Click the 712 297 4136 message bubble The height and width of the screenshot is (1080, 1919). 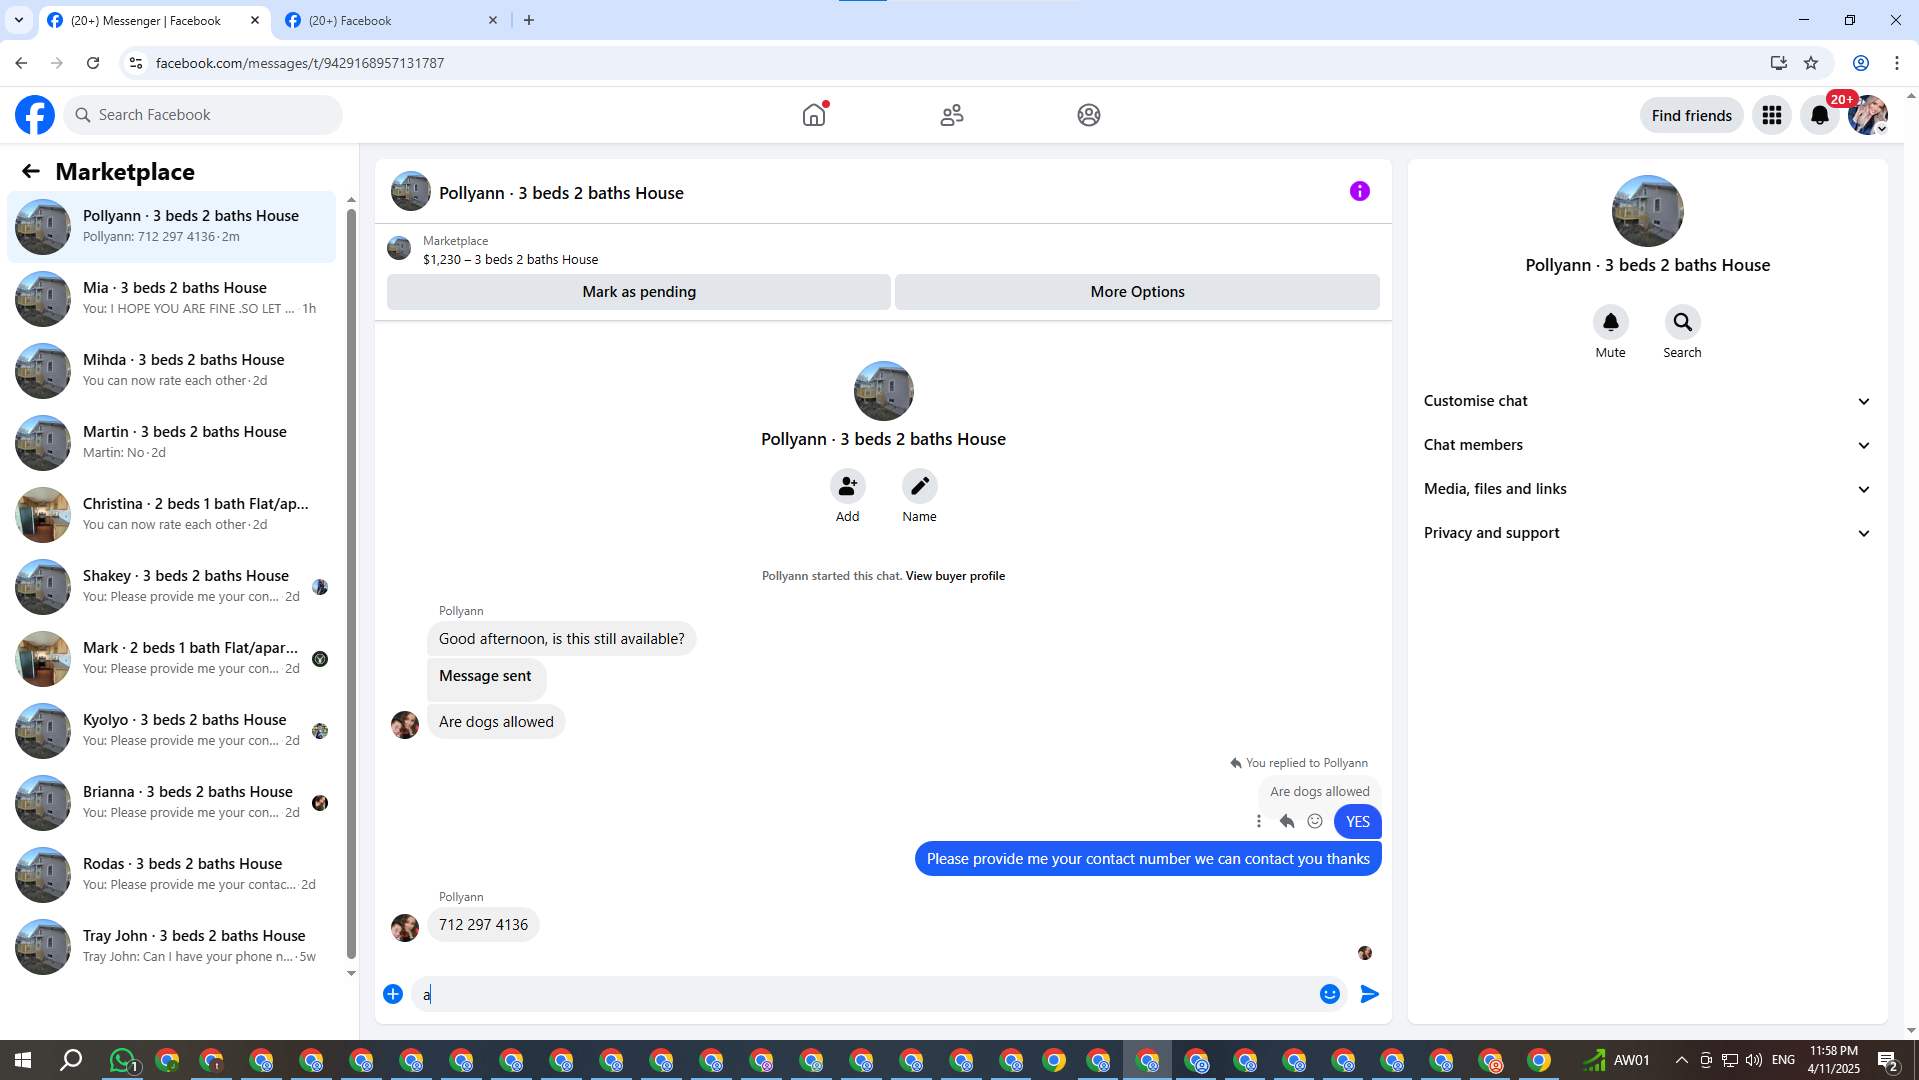[x=483, y=925]
